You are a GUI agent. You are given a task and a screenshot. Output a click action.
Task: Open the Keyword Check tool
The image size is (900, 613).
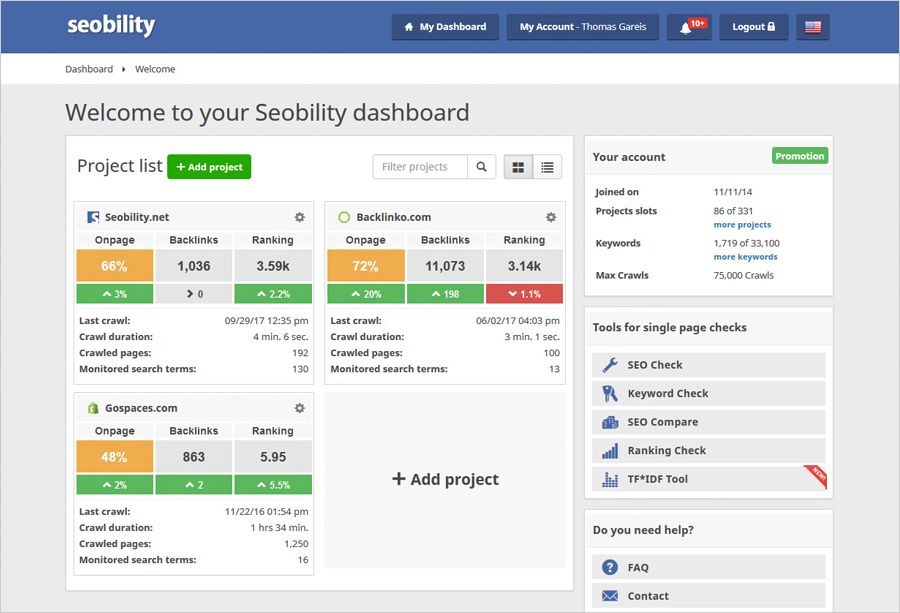(709, 394)
